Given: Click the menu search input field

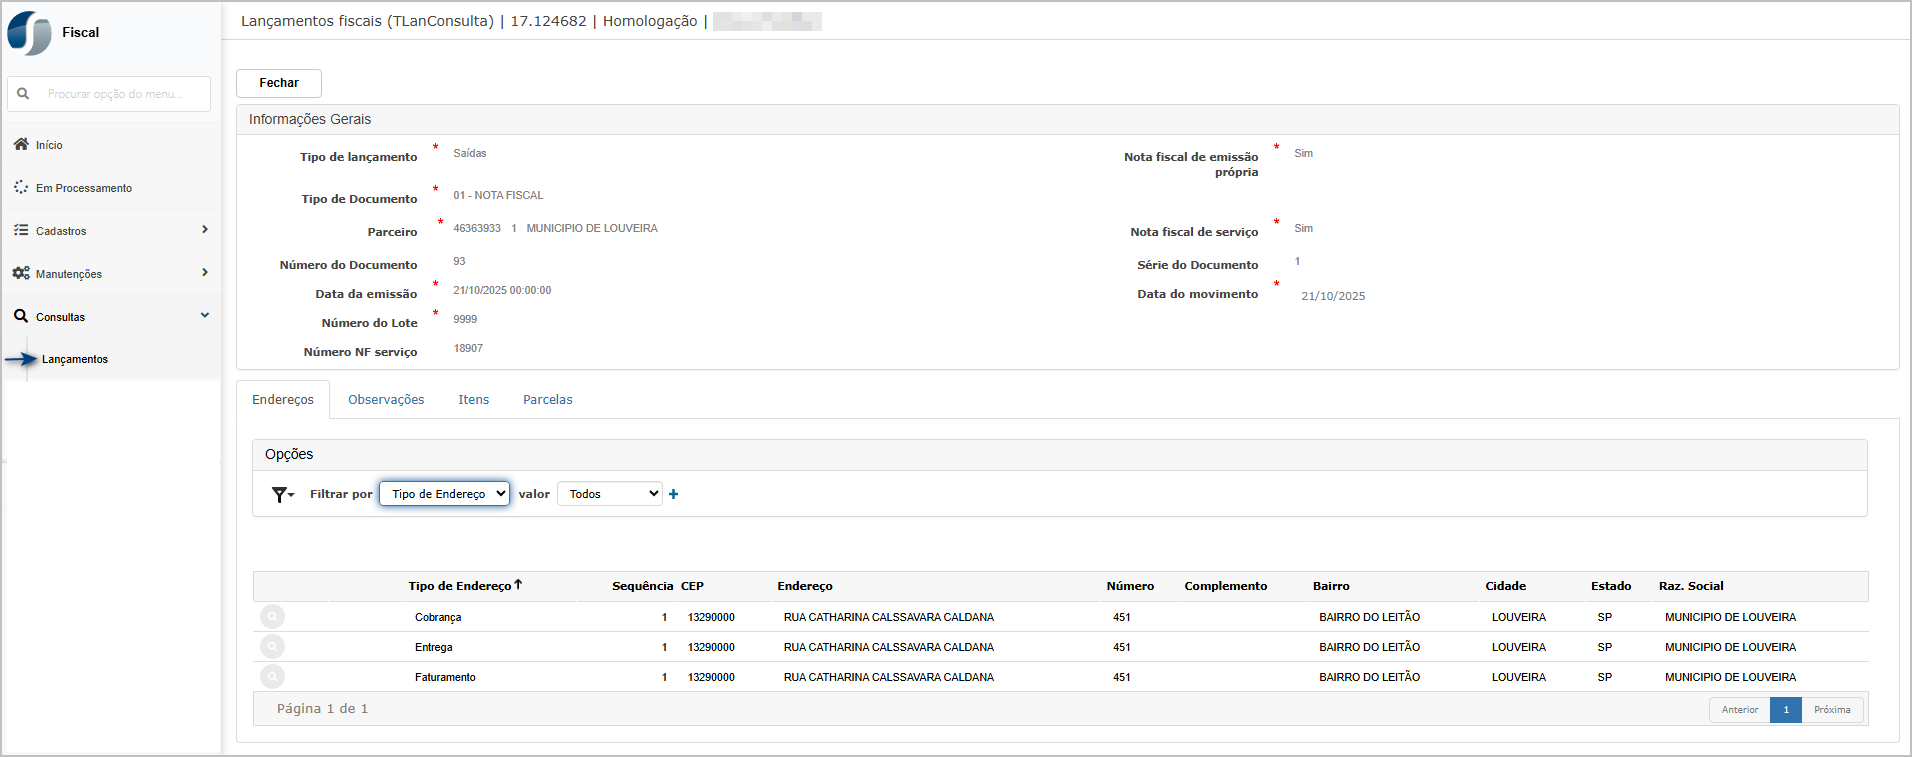Looking at the screenshot, I should (120, 94).
